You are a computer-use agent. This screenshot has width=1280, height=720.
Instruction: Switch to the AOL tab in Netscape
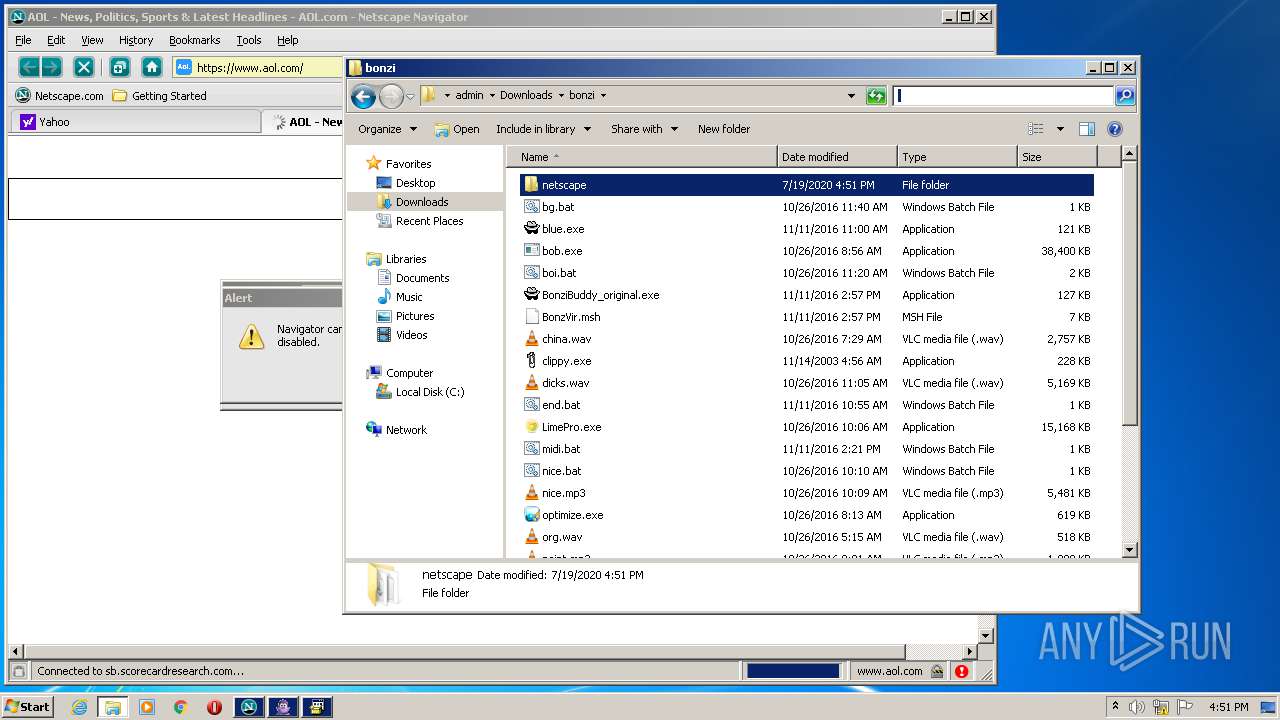305,122
